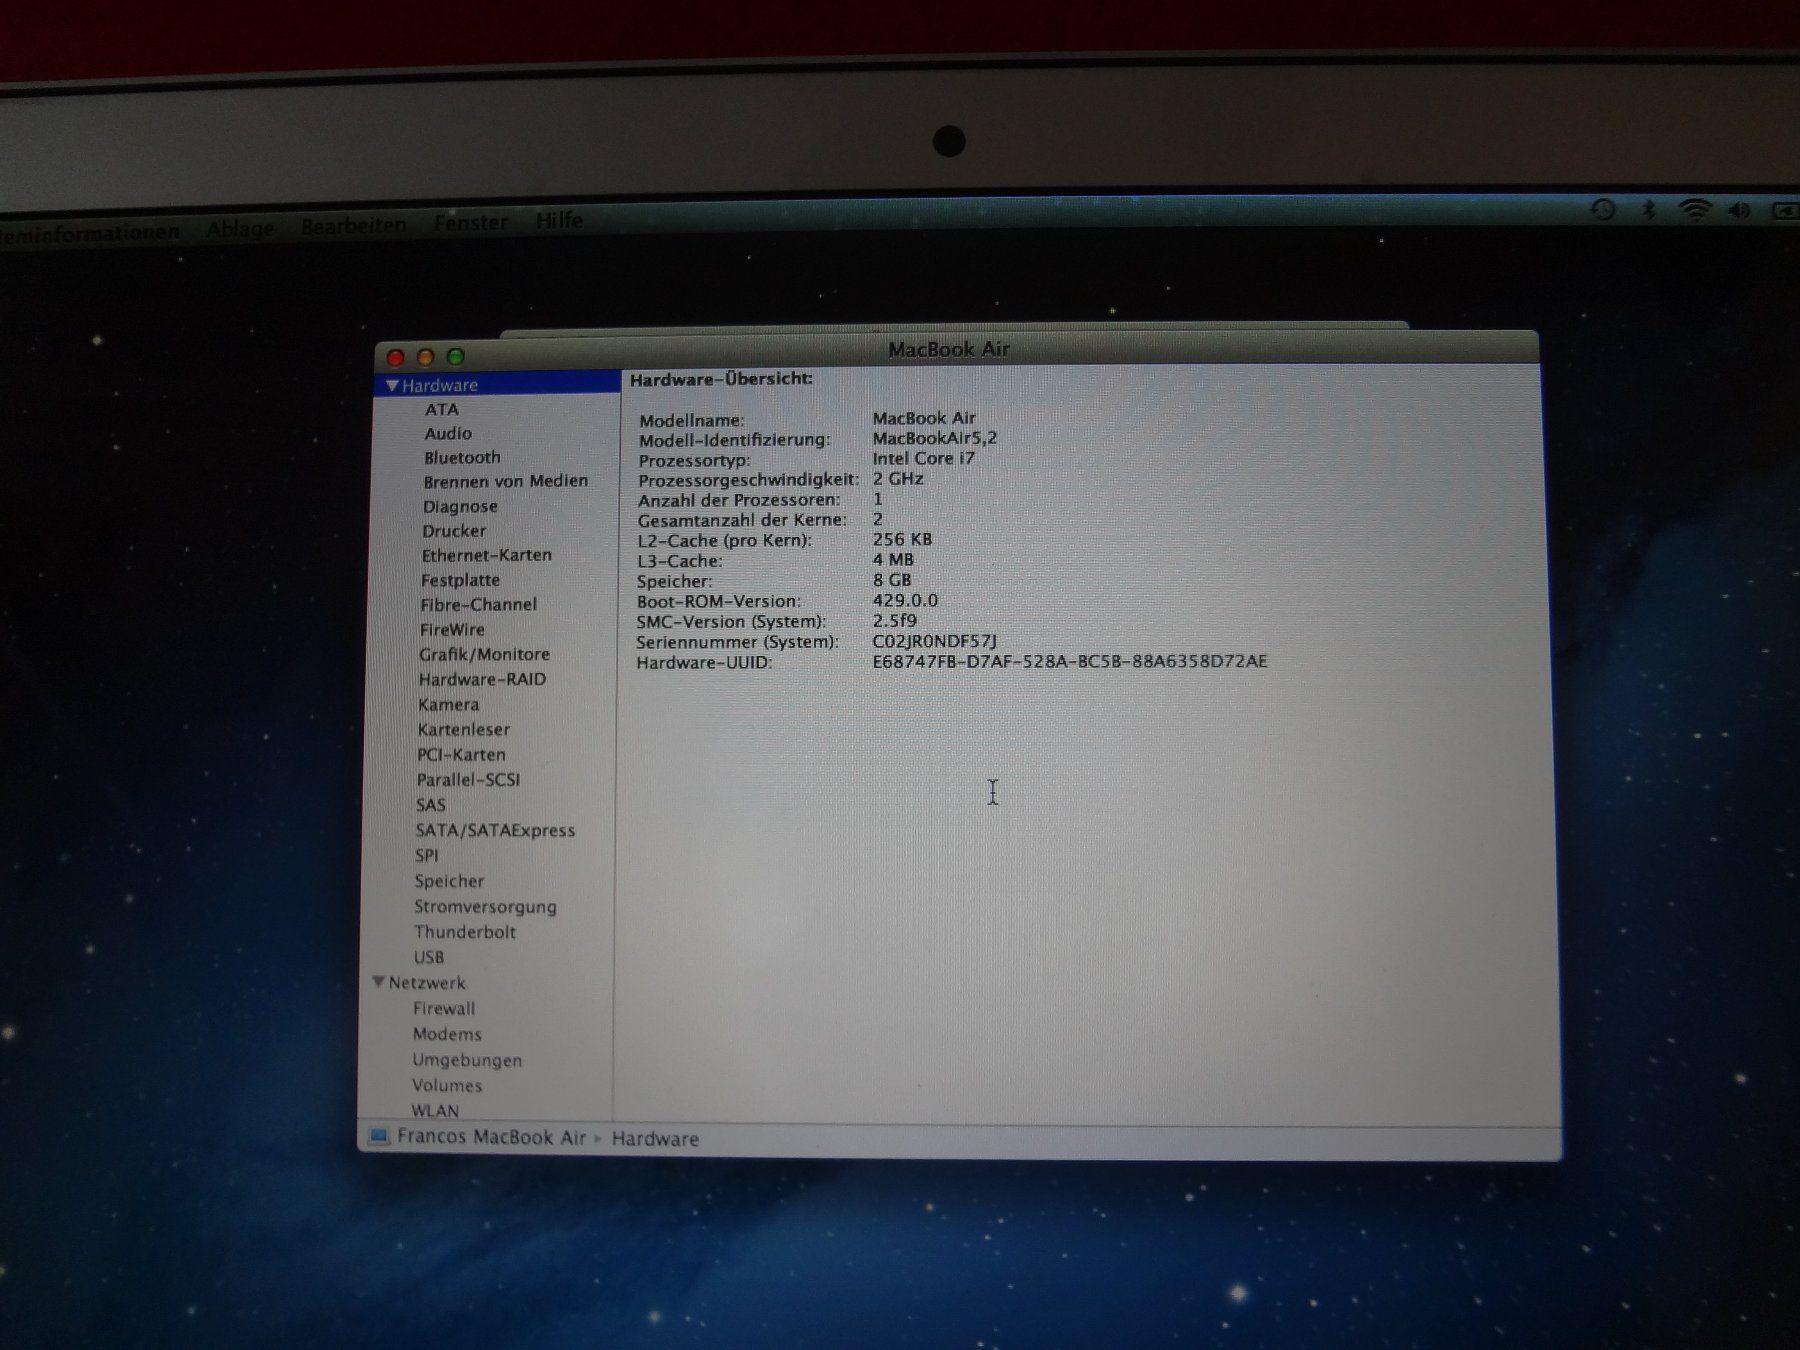Open the FireWire entry
The image size is (1800, 1350).
point(452,629)
